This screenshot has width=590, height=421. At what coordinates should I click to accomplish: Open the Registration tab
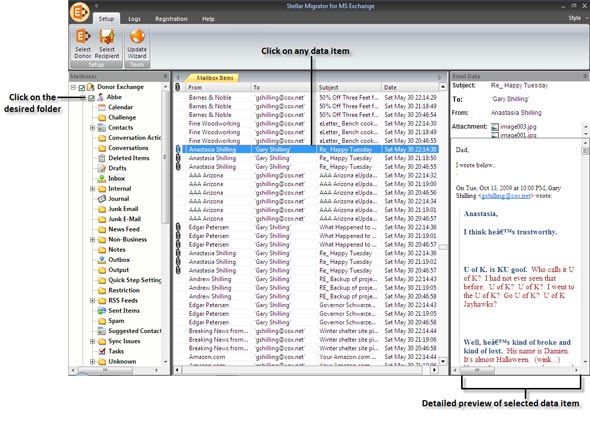coord(171,19)
